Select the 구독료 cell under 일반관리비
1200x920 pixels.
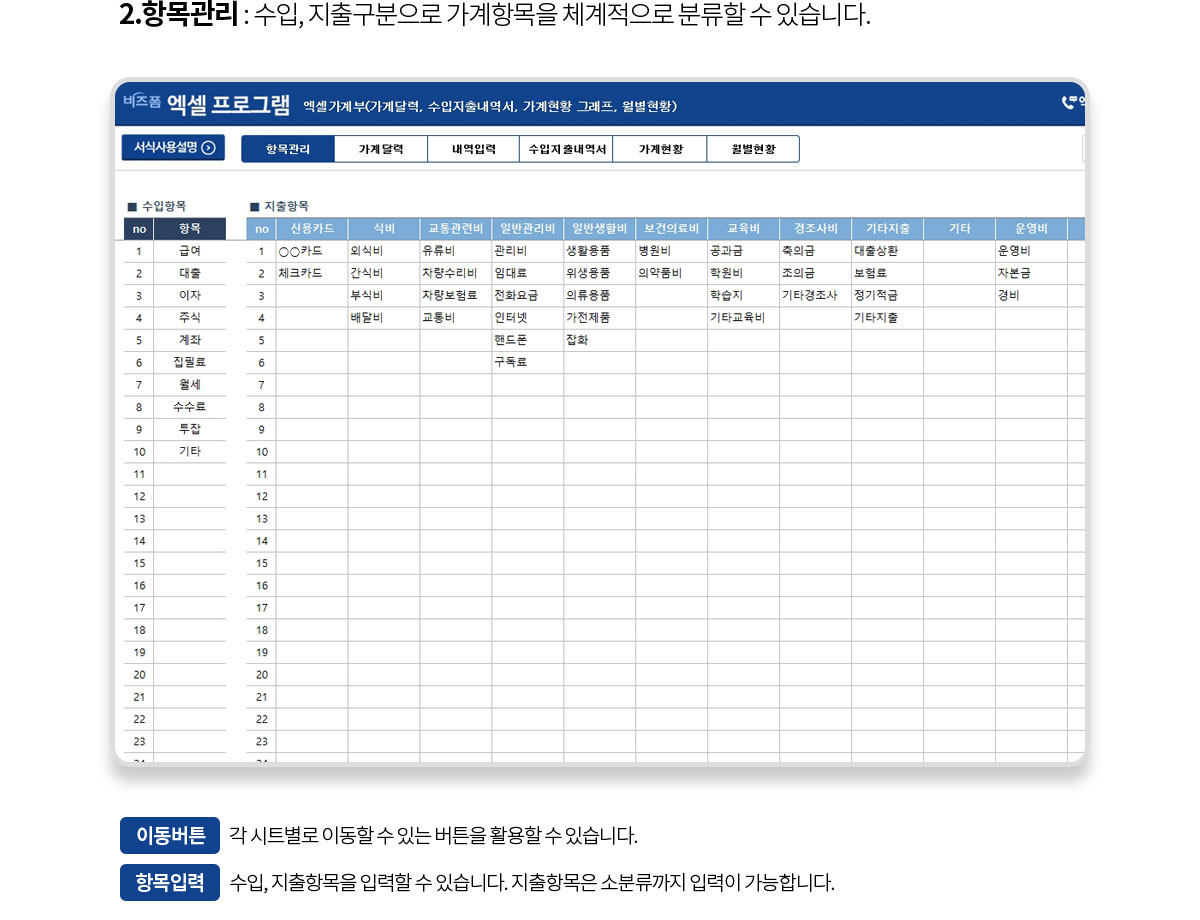527,363
